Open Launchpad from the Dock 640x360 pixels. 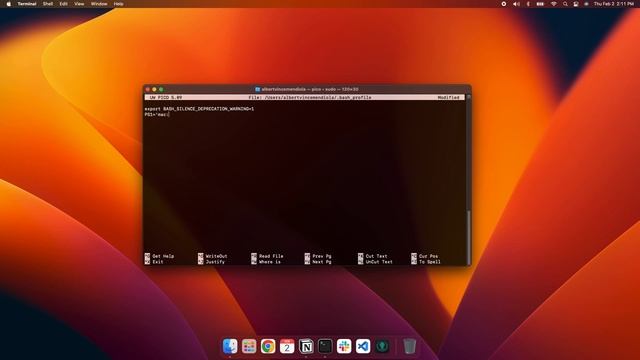coord(249,346)
